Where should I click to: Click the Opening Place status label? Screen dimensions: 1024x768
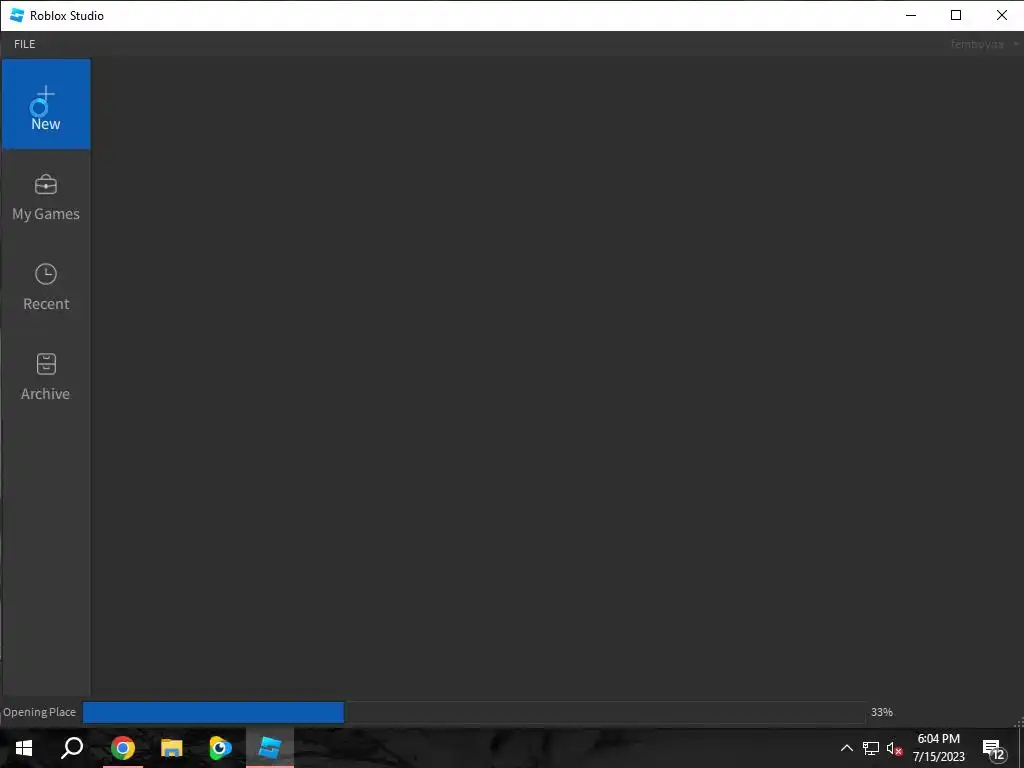tap(39, 712)
